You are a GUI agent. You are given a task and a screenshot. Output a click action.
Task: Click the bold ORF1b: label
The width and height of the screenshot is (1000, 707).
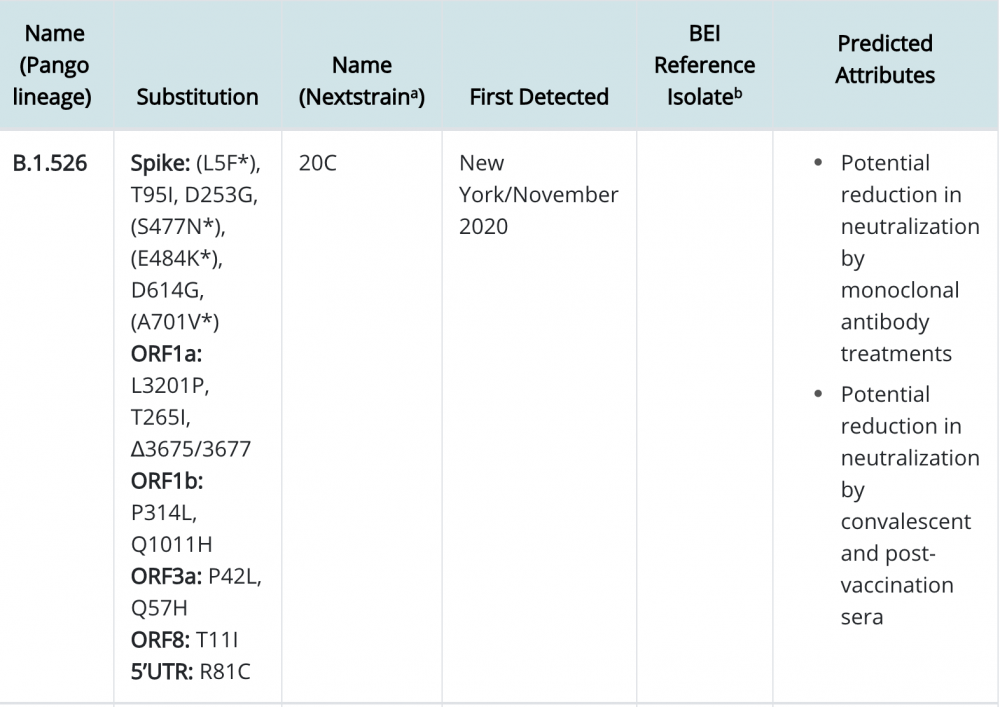[166, 480]
